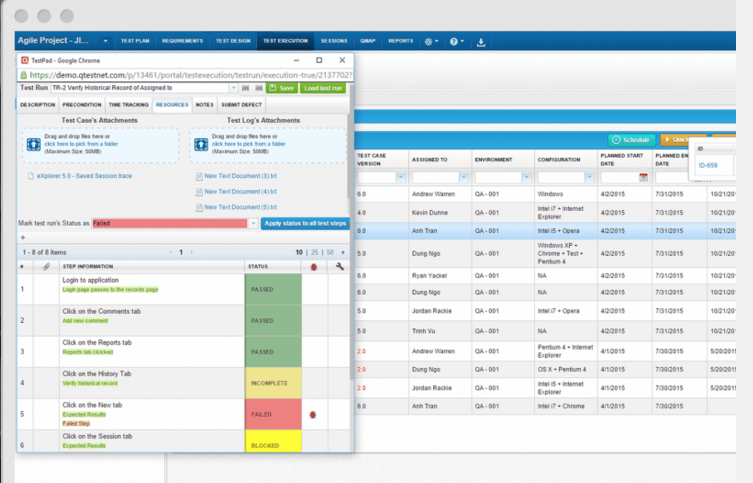Click the wrench column header icon
Viewport: 753px width, 483px height.
pos(340,267)
